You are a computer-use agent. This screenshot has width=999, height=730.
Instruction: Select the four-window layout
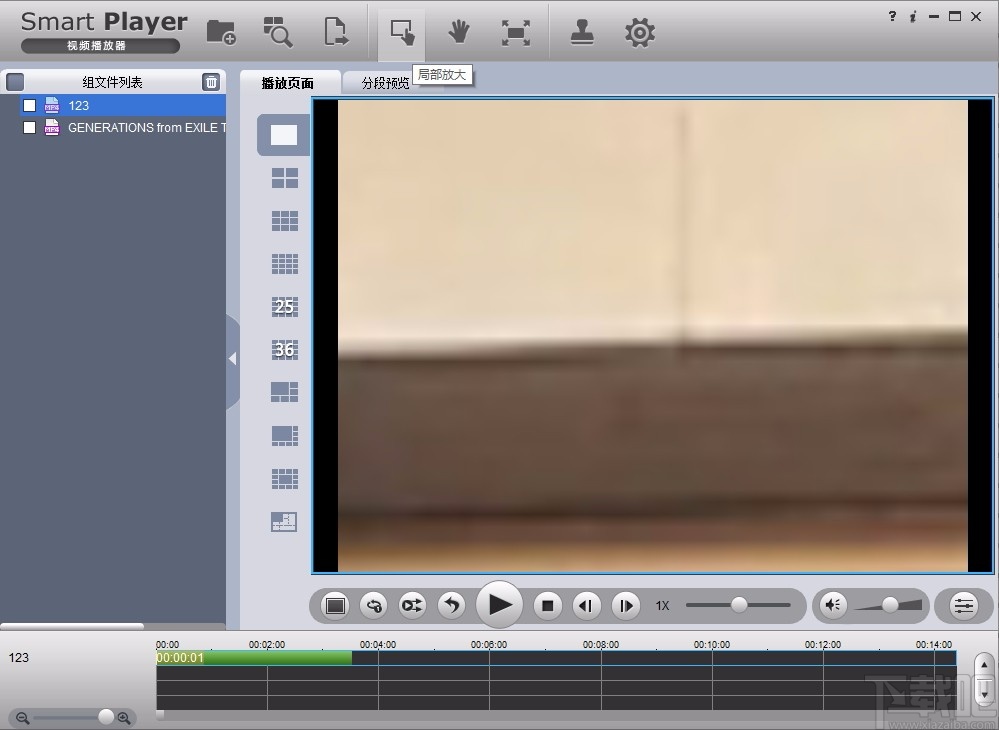click(284, 178)
